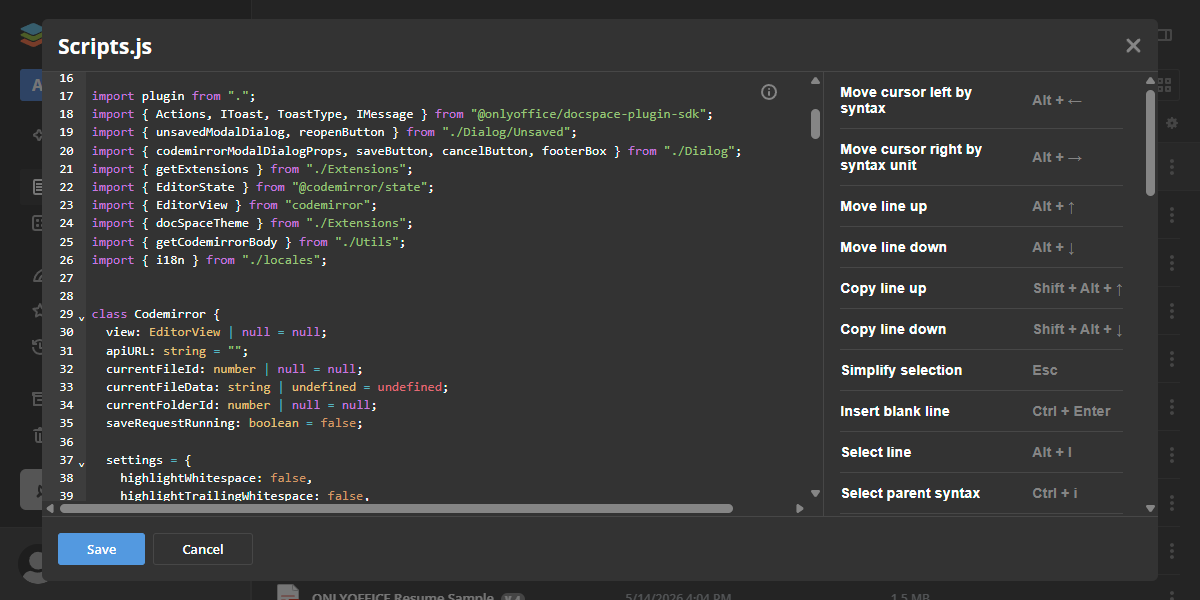Click the shortcuts list scrollbar down arrow
Image resolution: width=1200 pixels, height=600 pixels.
1150,508
